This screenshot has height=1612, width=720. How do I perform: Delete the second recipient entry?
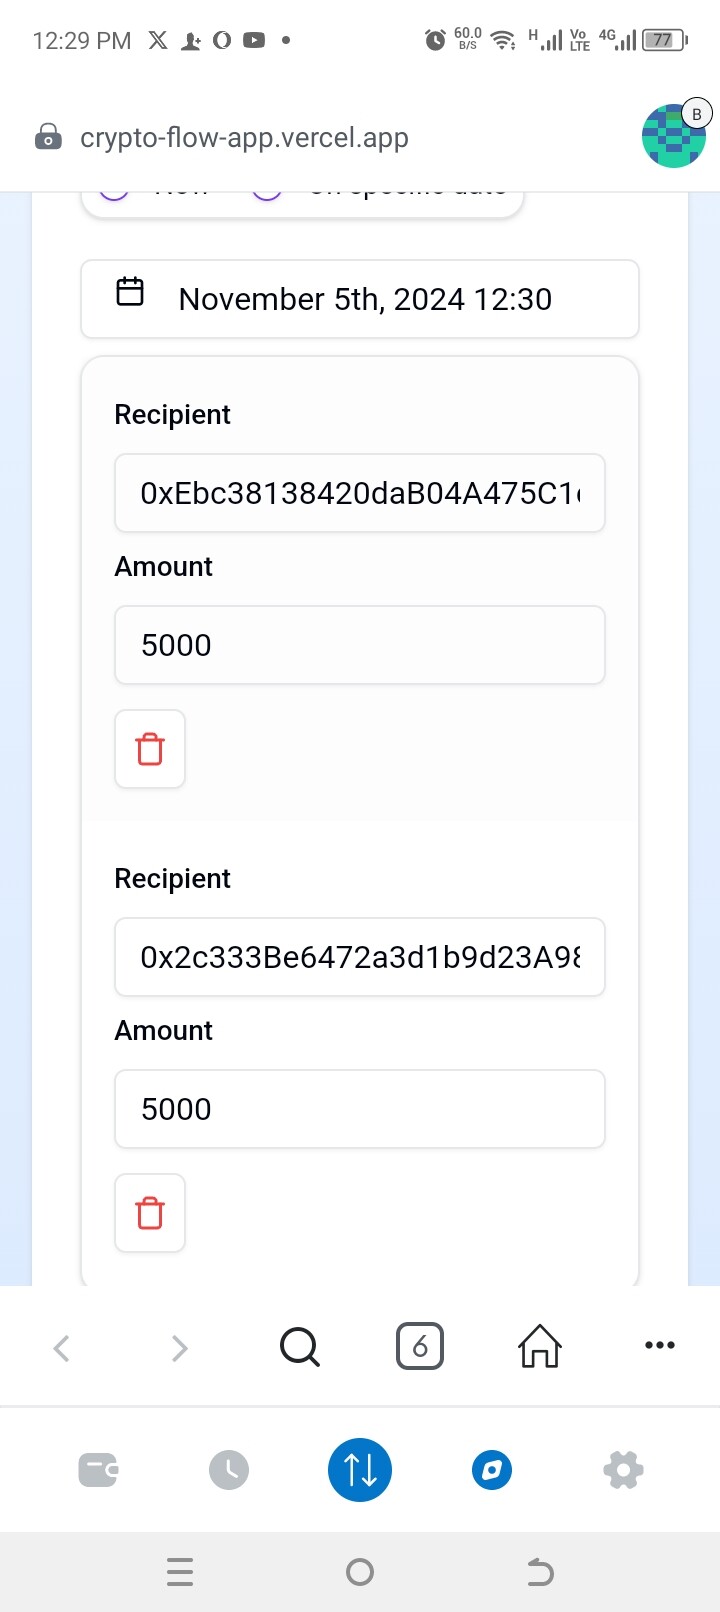[x=150, y=1213]
